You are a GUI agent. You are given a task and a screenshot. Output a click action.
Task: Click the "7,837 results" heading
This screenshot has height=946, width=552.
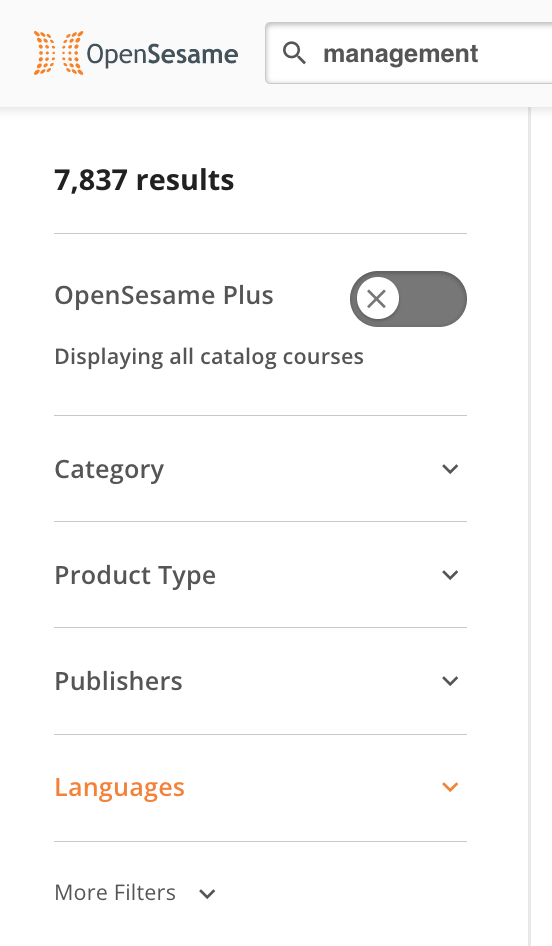tap(144, 180)
